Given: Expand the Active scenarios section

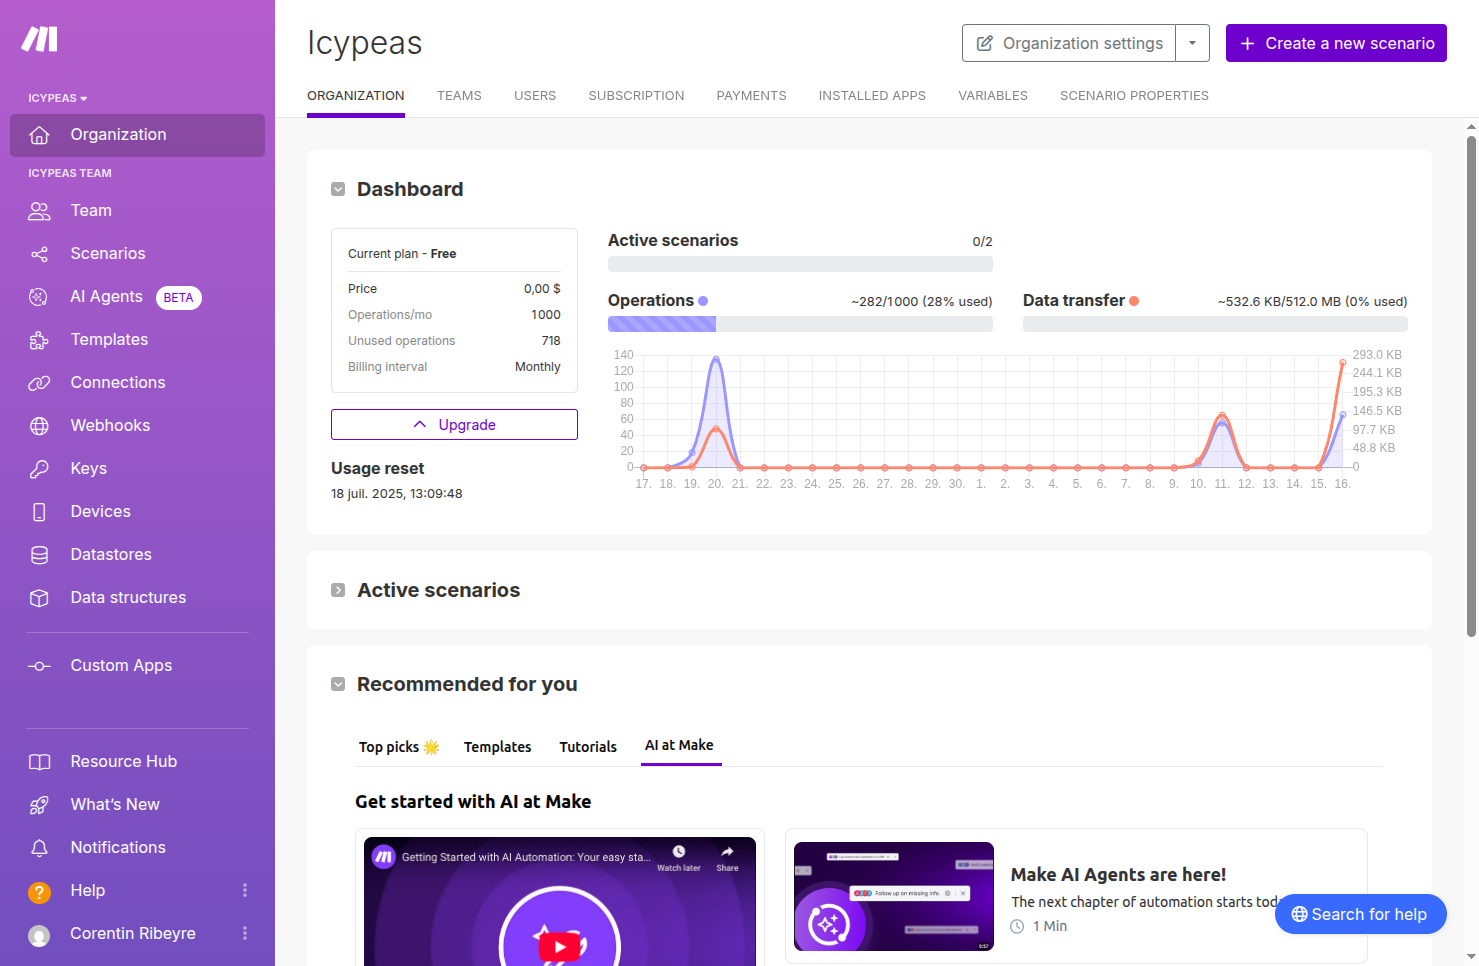Looking at the screenshot, I should 338,590.
